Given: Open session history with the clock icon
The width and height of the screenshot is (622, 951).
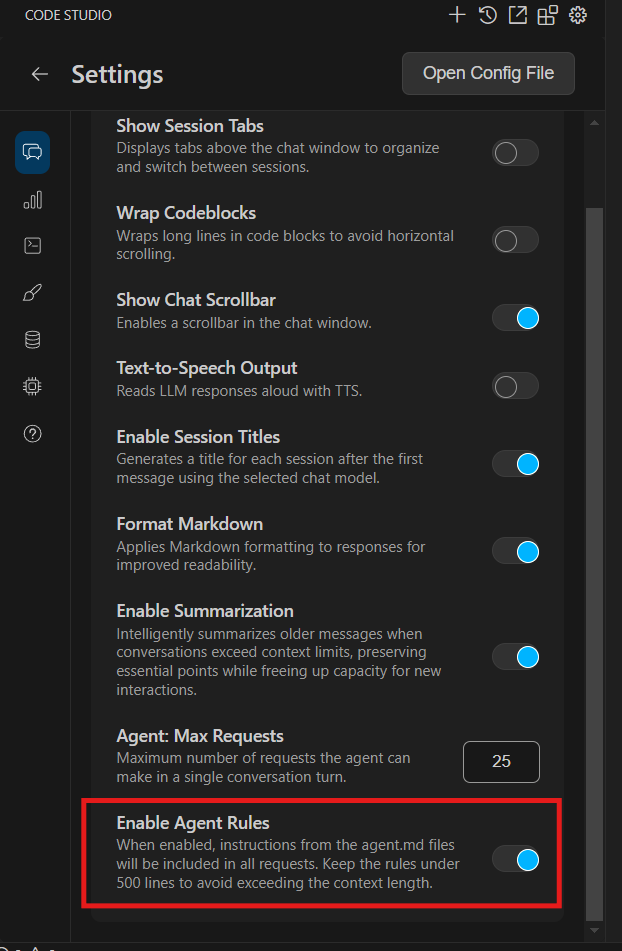Looking at the screenshot, I should click(x=487, y=15).
